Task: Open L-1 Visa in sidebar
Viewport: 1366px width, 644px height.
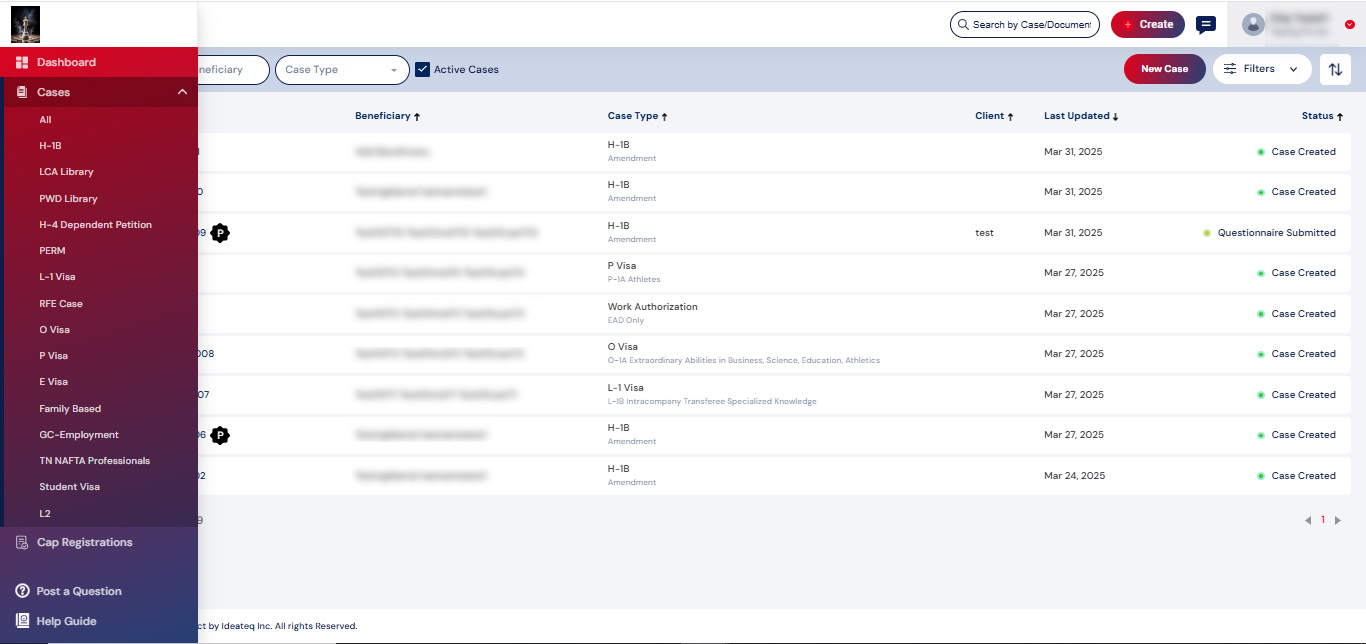Action: pyautogui.click(x=57, y=277)
